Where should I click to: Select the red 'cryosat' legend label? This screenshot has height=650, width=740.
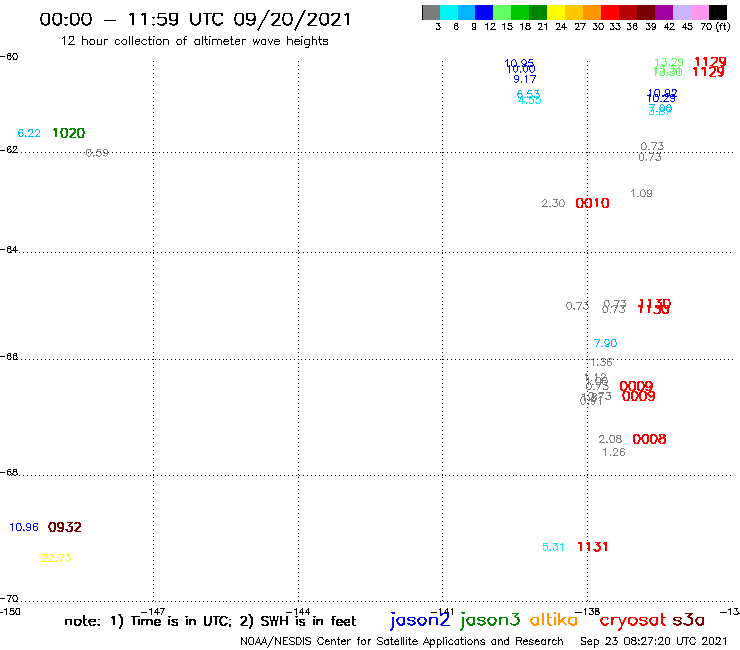click(x=633, y=620)
